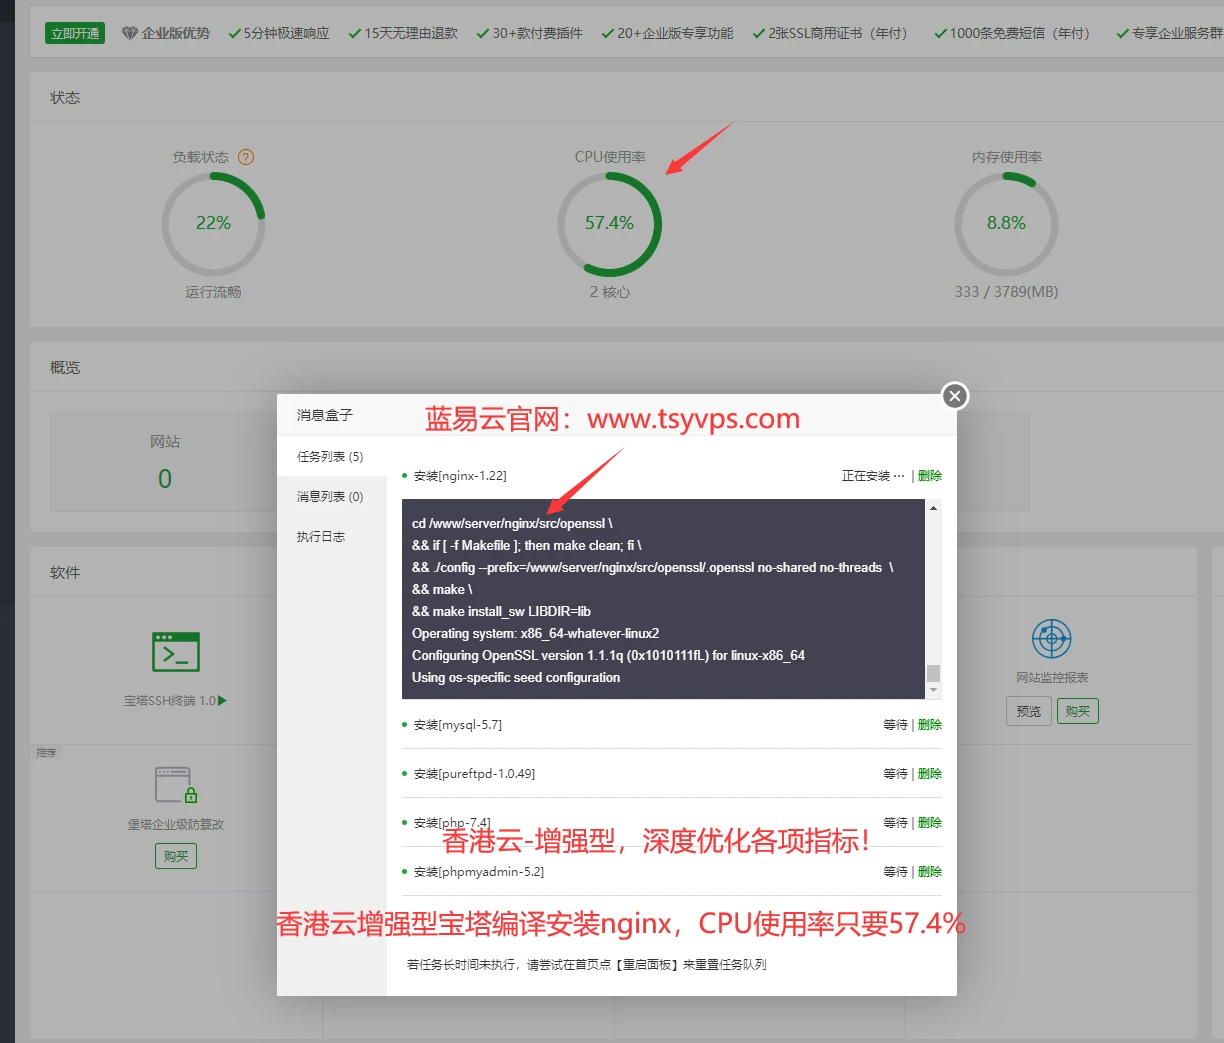This screenshot has width=1224, height=1043.
Task: Click the green 立即开通 button
Action: pyautogui.click(x=75, y=33)
